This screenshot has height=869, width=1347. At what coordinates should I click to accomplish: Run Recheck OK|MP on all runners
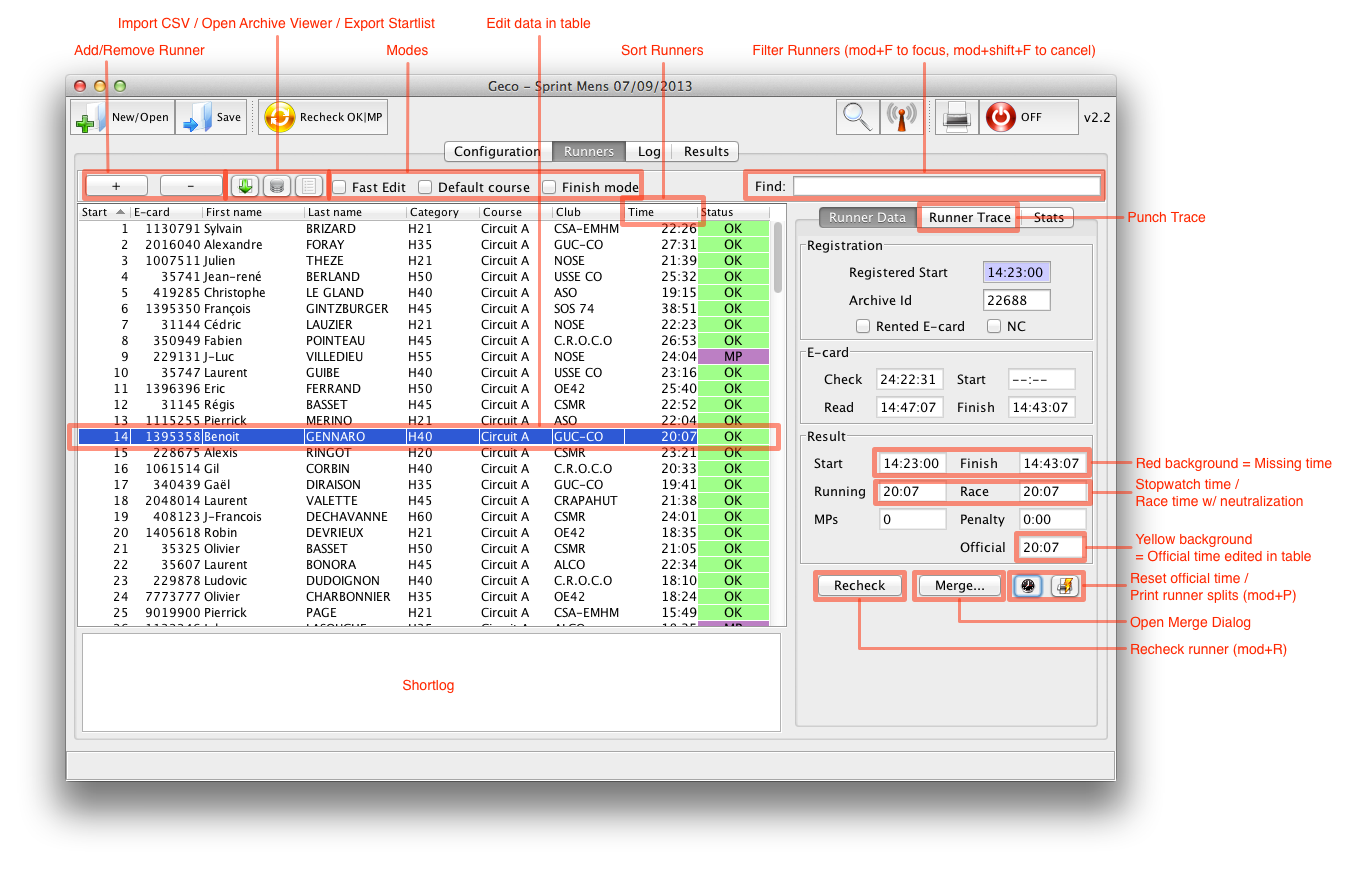click(x=324, y=117)
